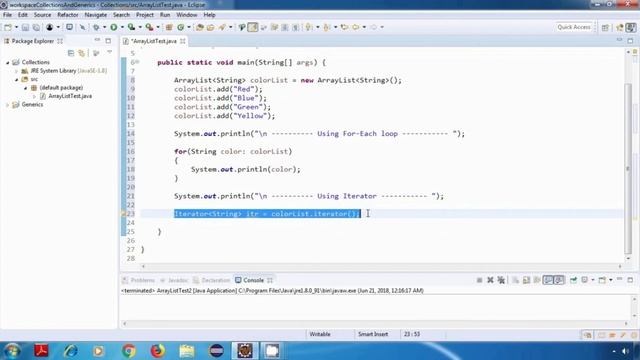The width and height of the screenshot is (640, 360).
Task: Click the Open Perspective icon
Action: [x=605, y=27]
